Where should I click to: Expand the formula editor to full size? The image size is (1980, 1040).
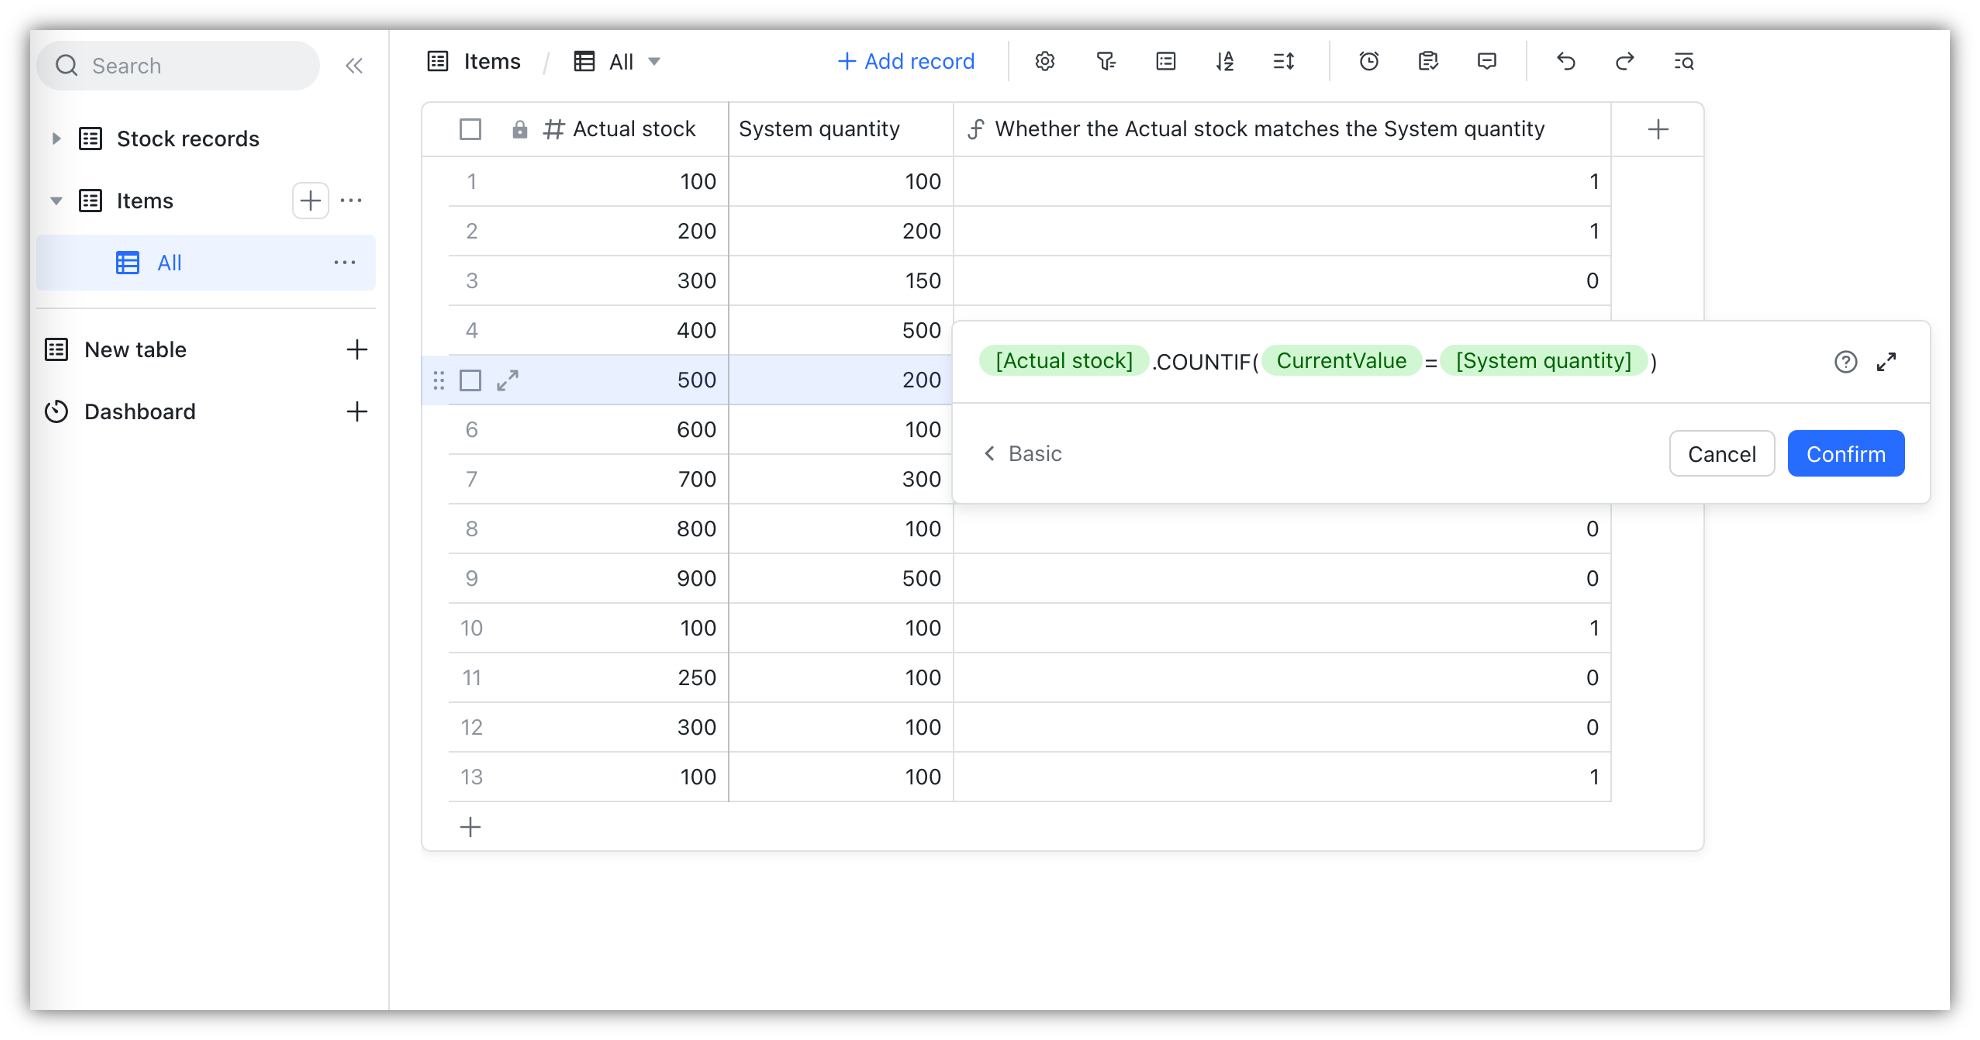(x=1887, y=362)
